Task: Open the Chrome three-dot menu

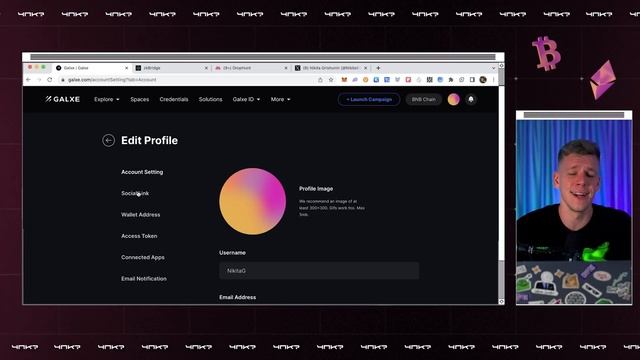Action: (493, 80)
